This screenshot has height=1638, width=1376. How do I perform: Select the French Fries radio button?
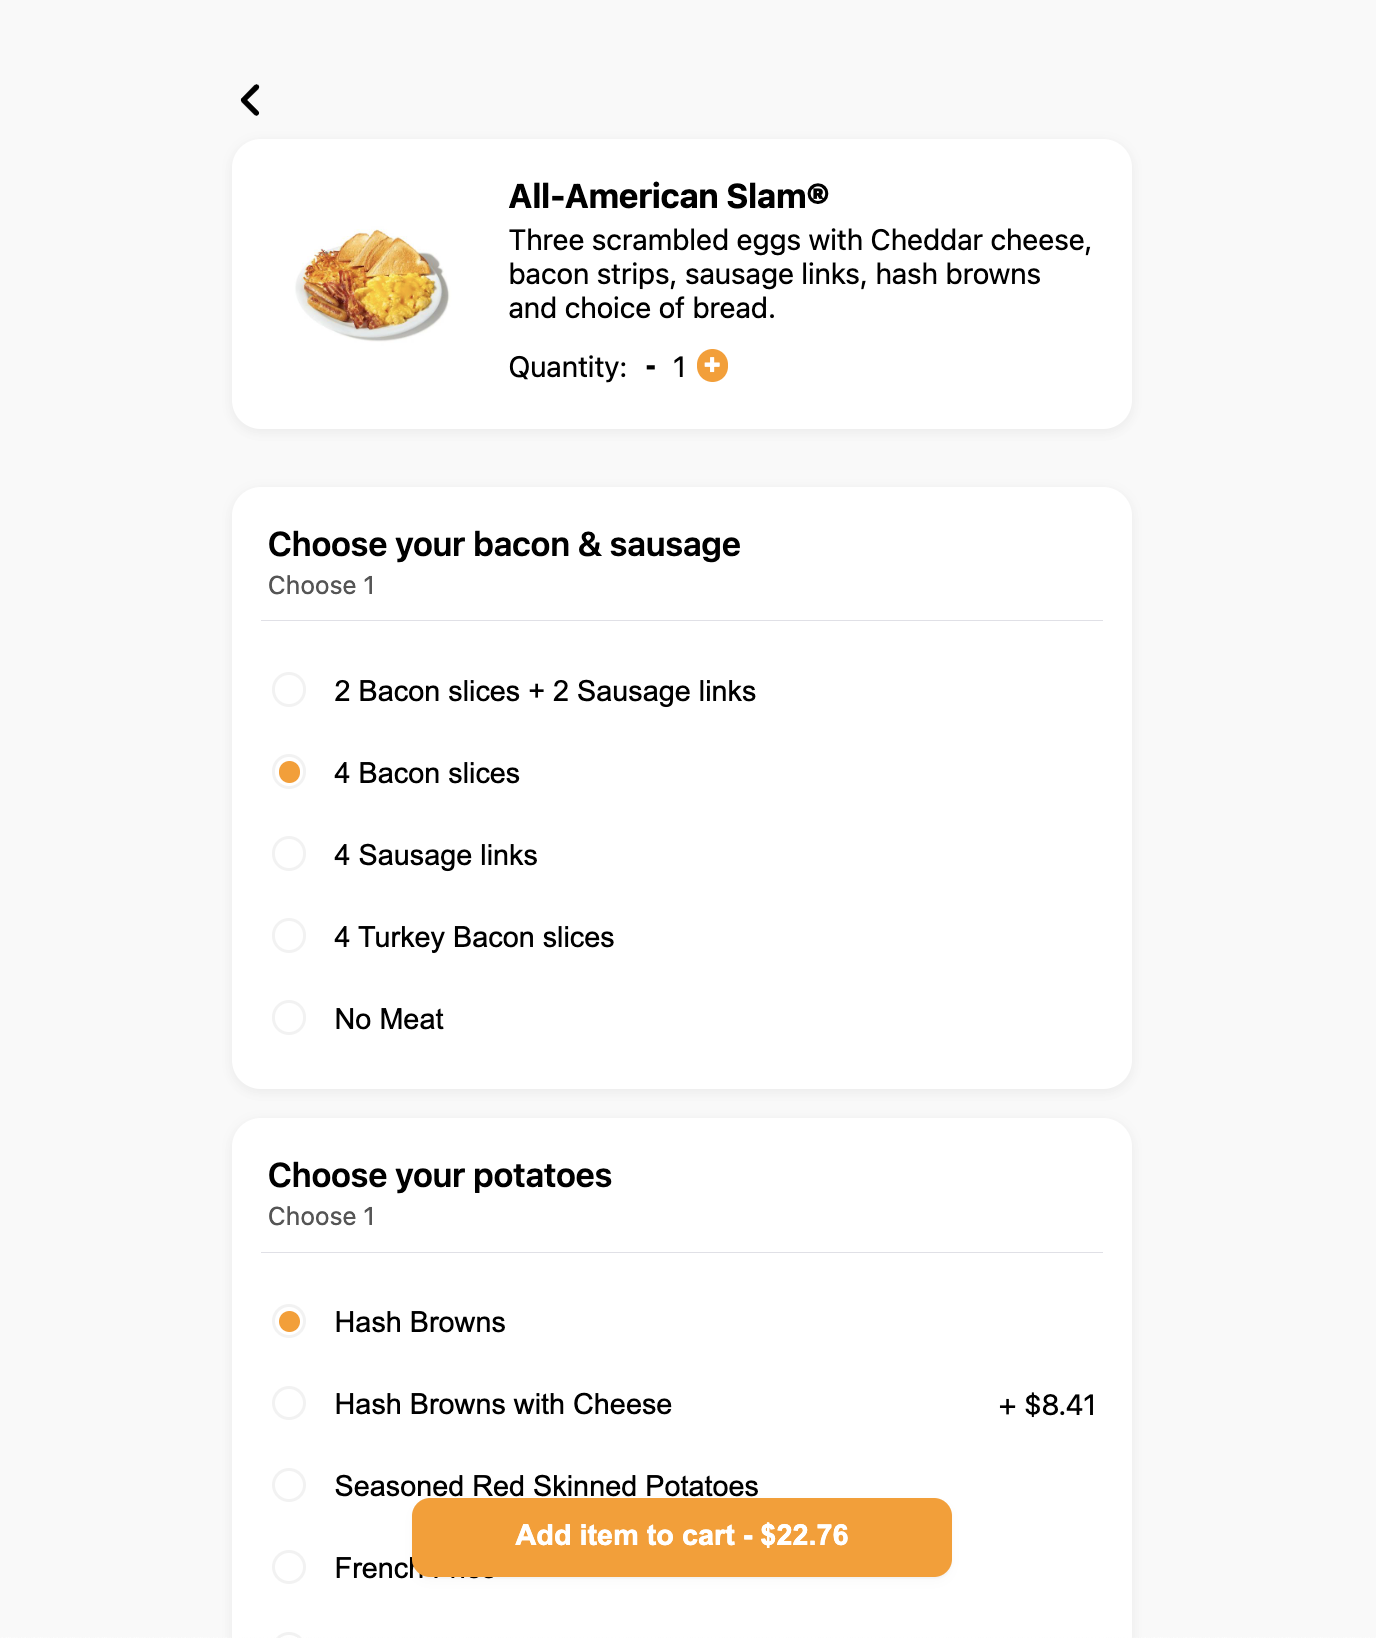click(x=289, y=1567)
